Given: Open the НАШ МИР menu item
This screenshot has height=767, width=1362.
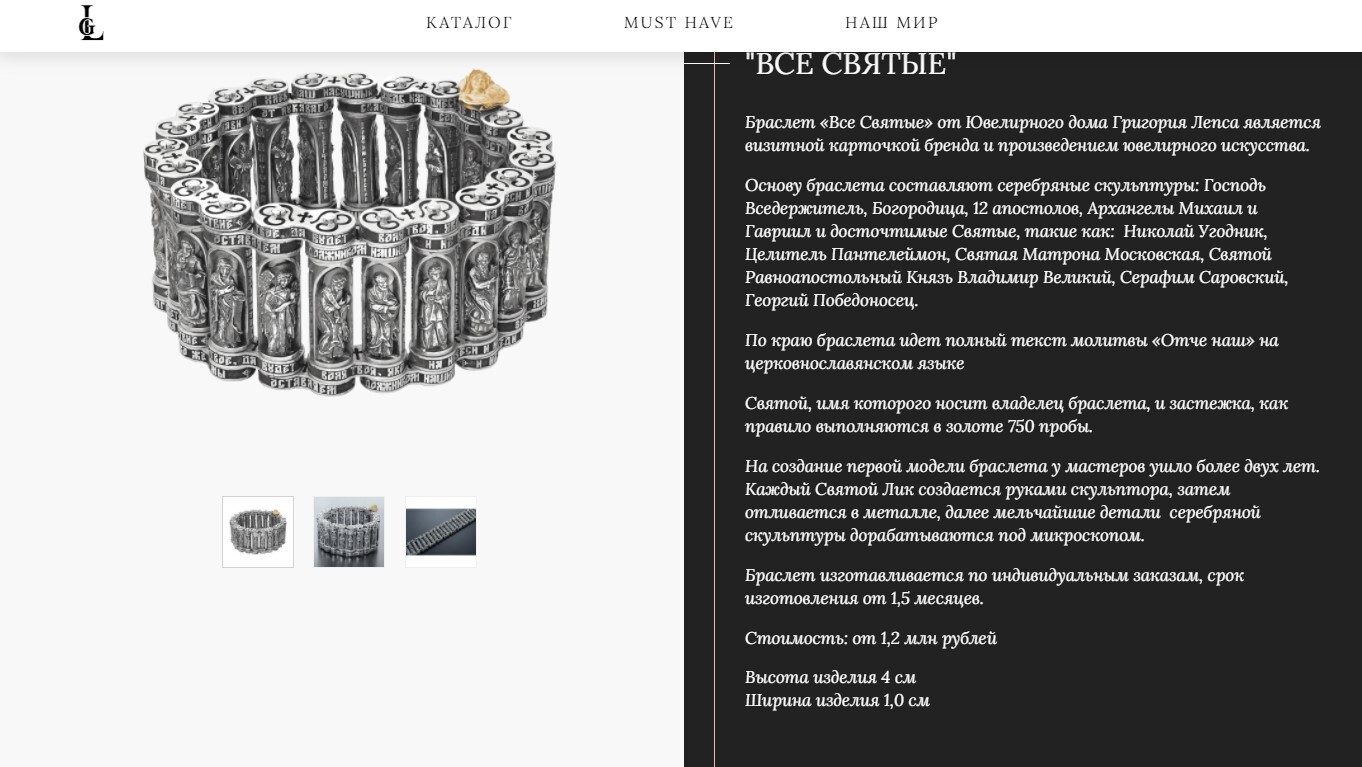Looking at the screenshot, I should coord(892,23).
